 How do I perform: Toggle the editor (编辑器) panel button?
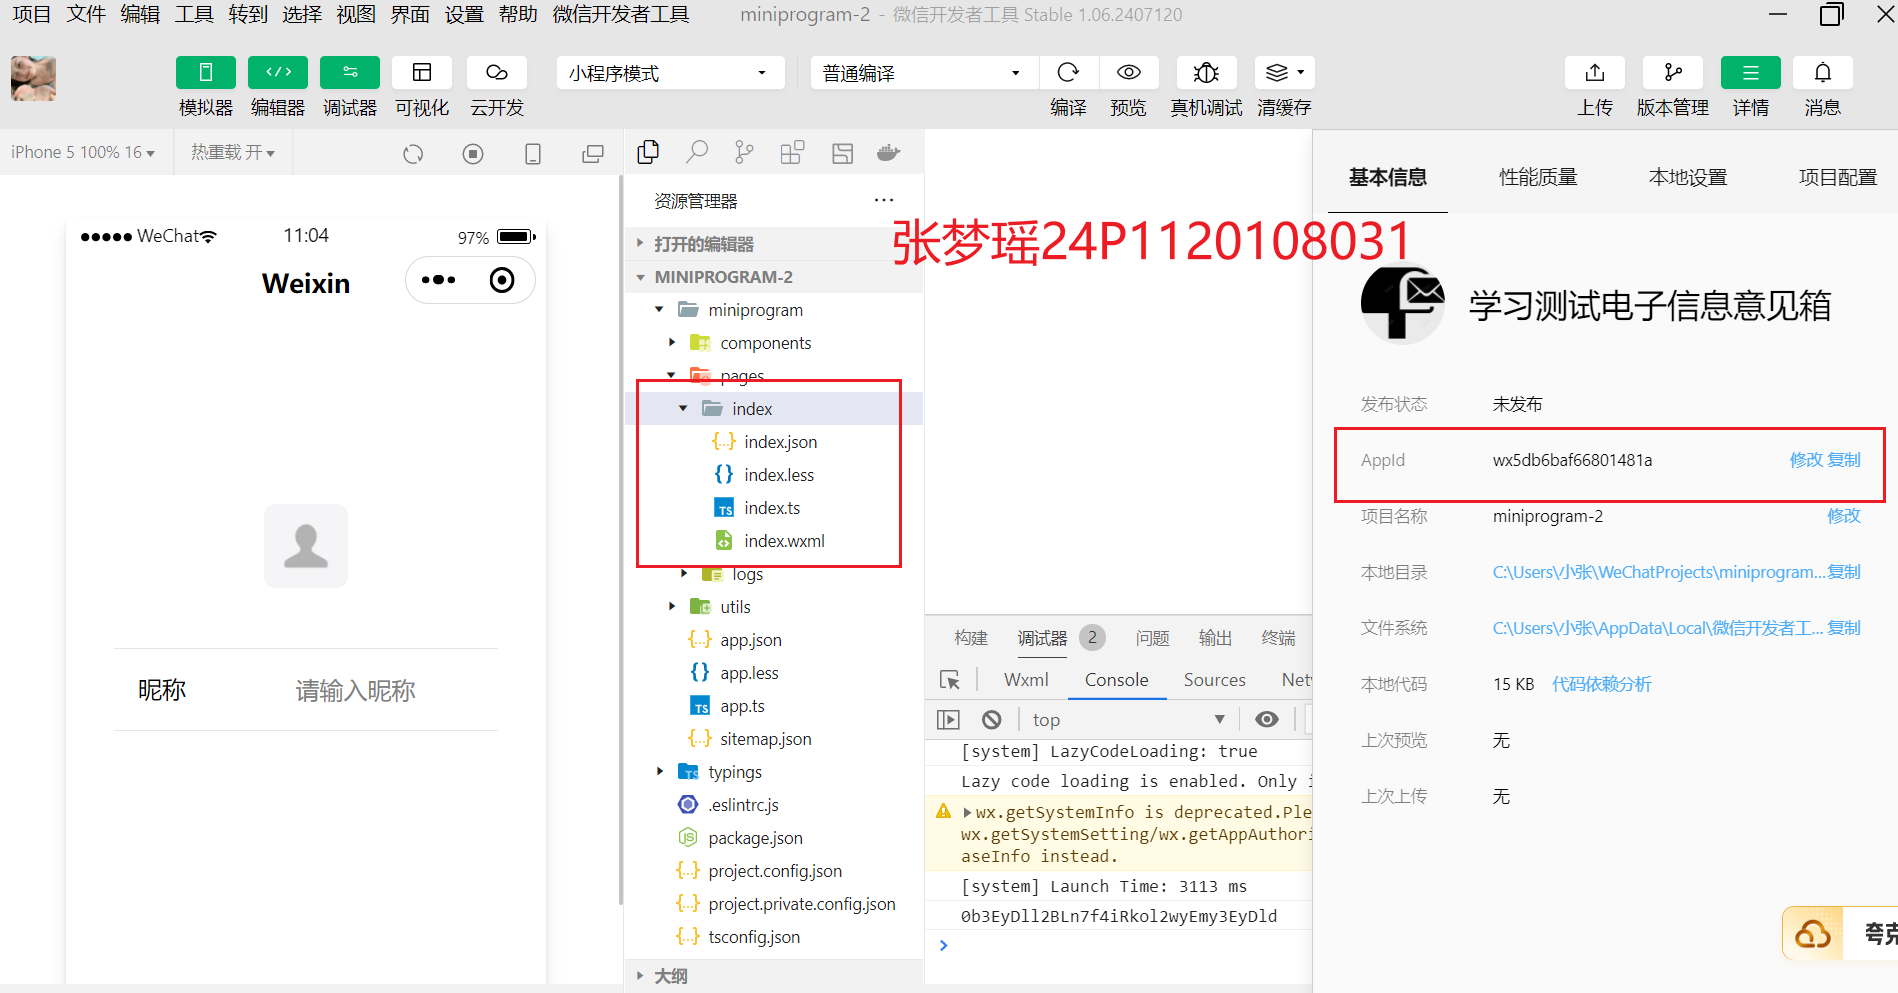pyautogui.click(x=278, y=73)
